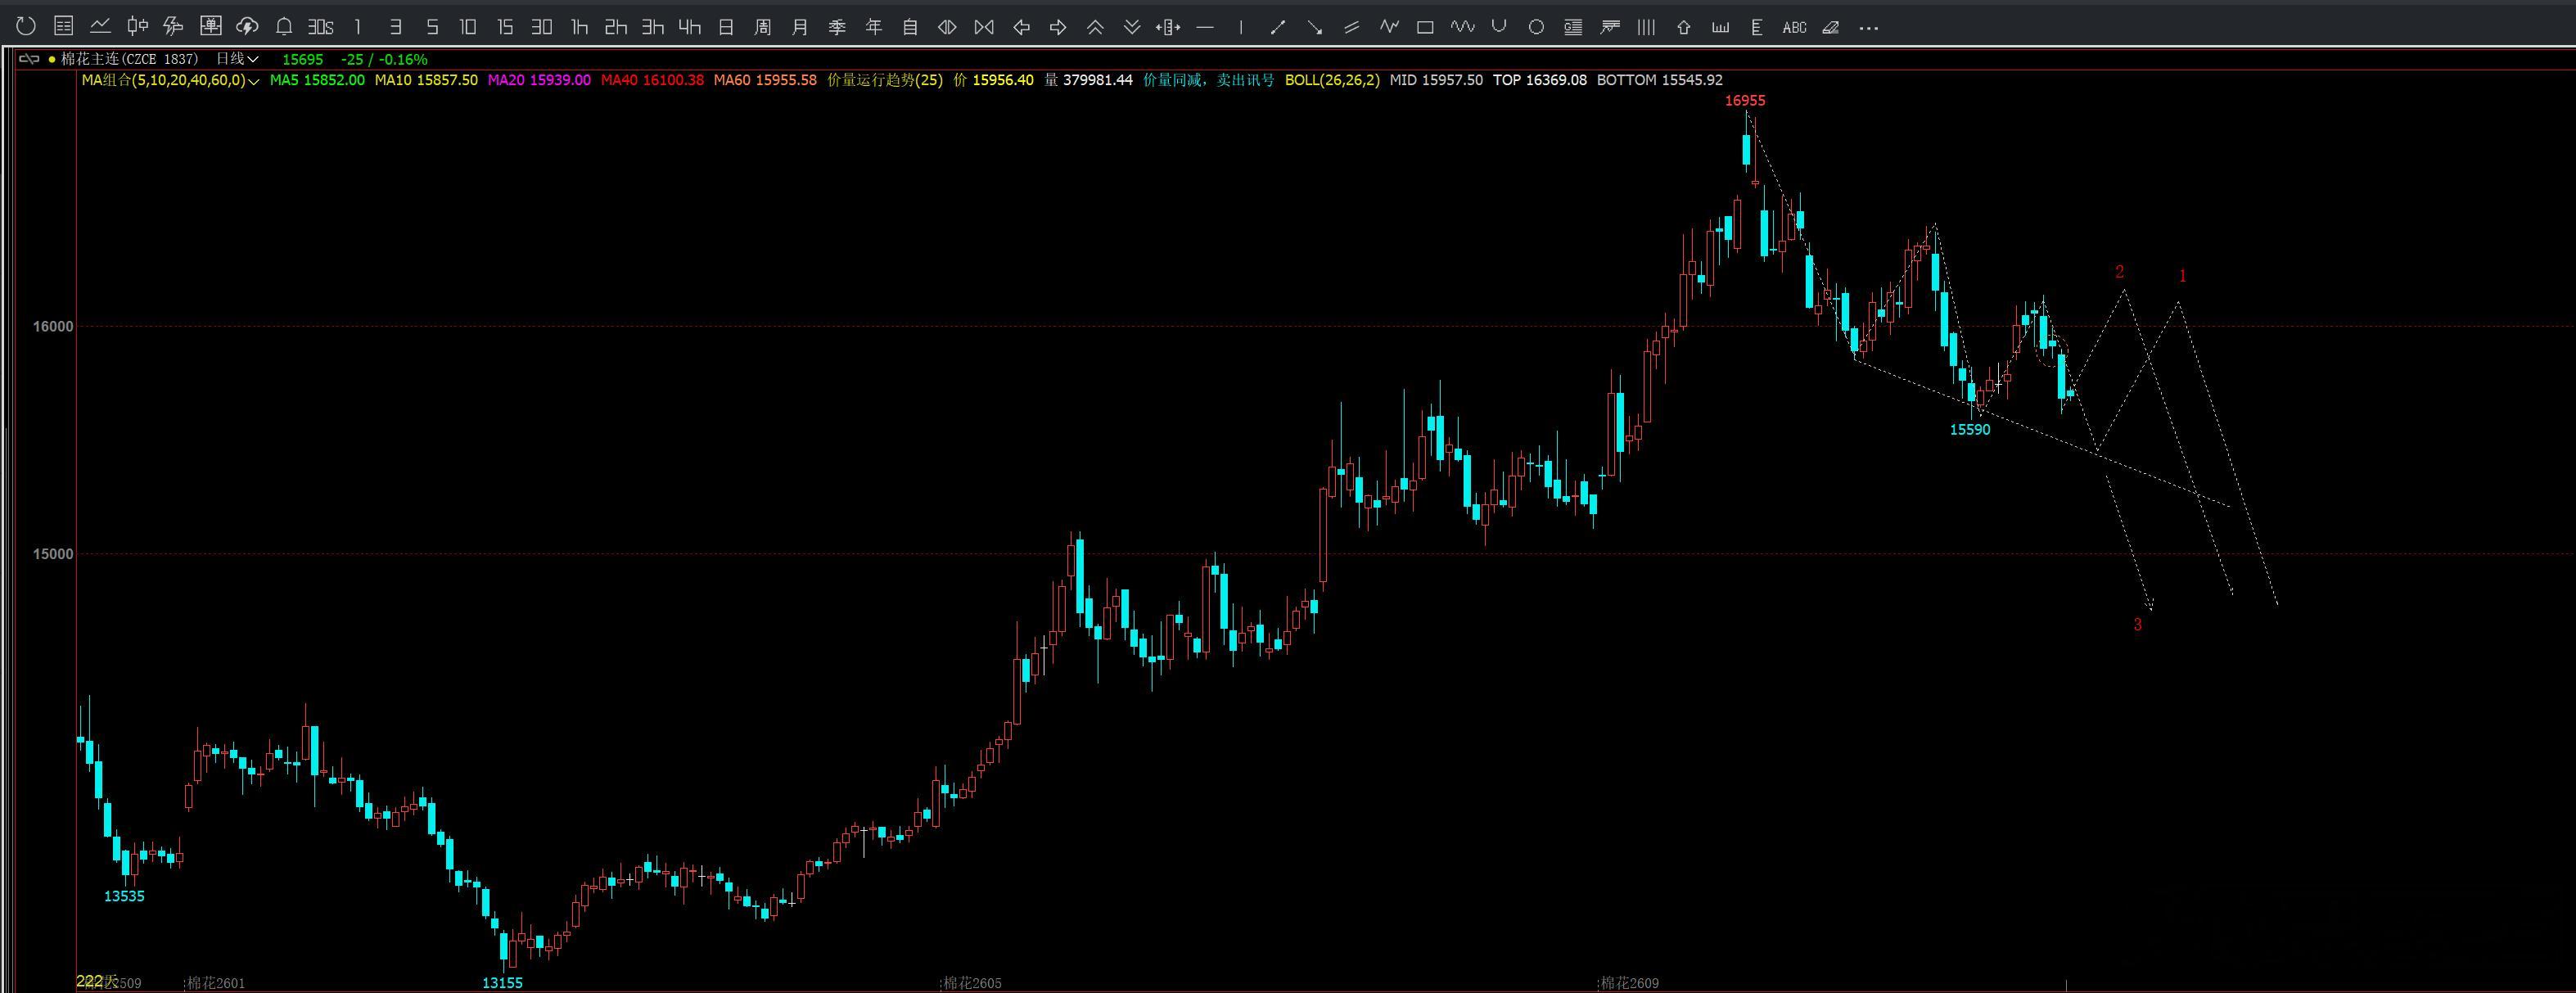Select the up arrow marker tool
The width and height of the screenshot is (2576, 993).
pos(1684,28)
